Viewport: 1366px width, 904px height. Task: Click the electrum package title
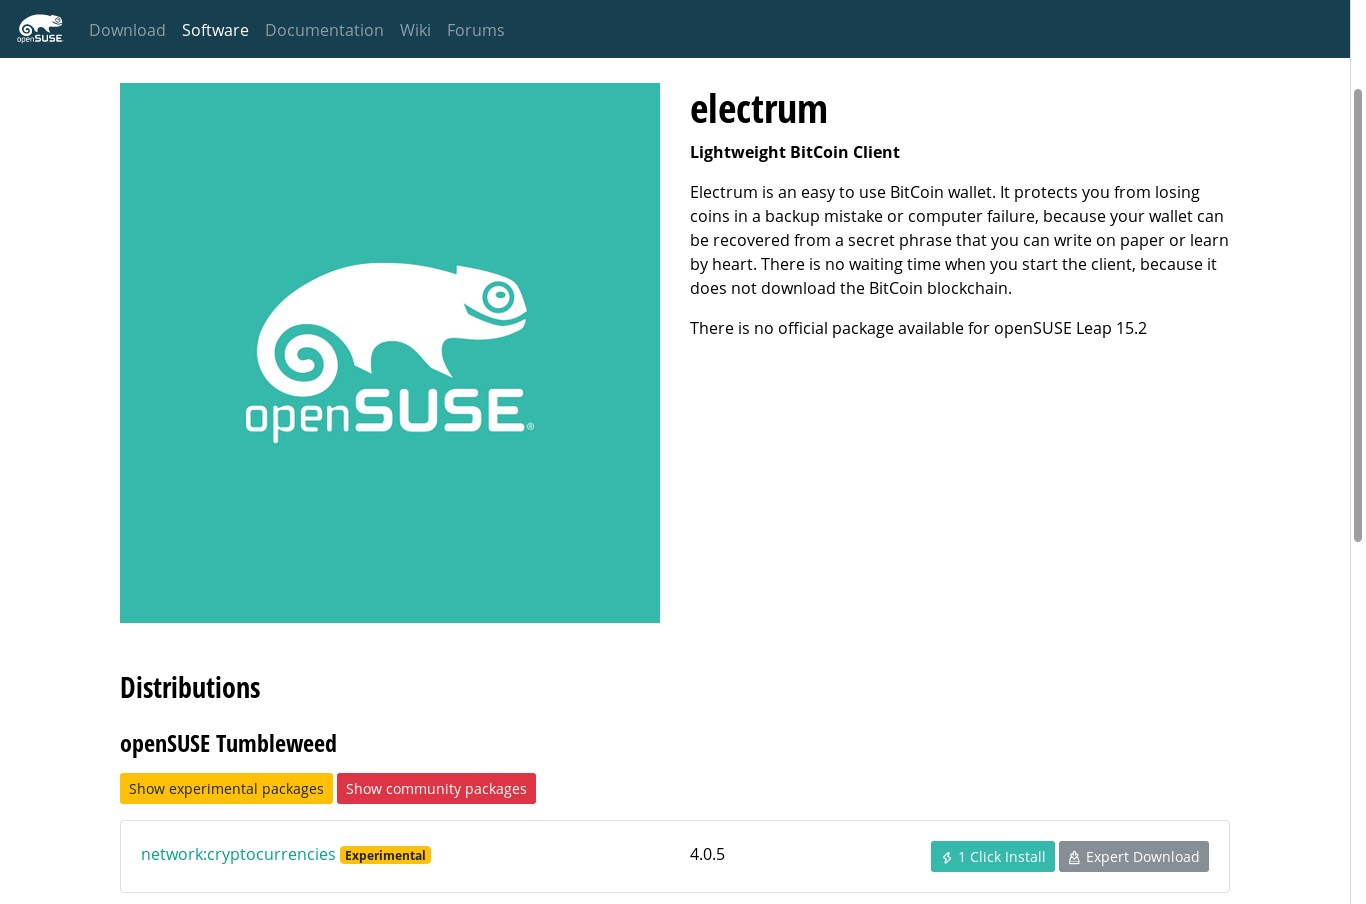point(759,109)
